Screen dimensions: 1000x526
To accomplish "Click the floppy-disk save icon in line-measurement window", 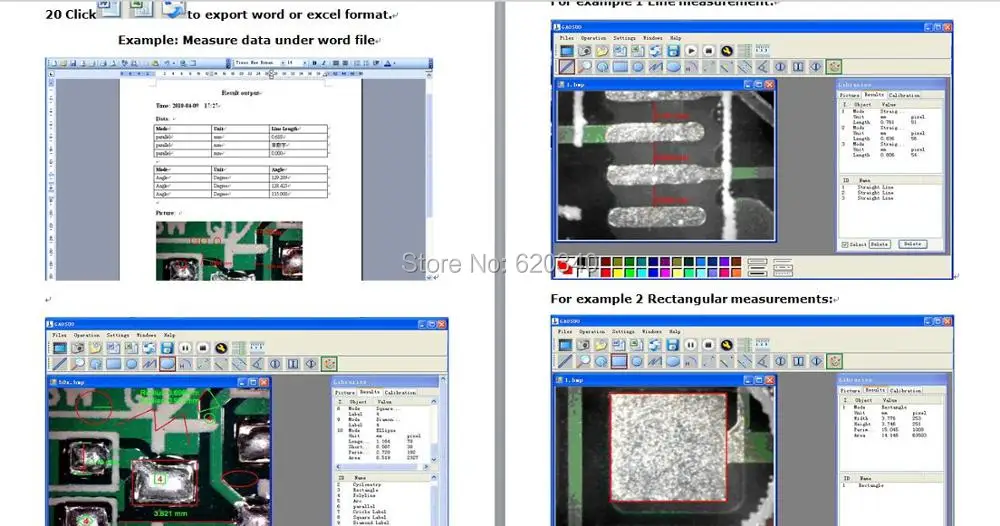I will tap(673, 51).
